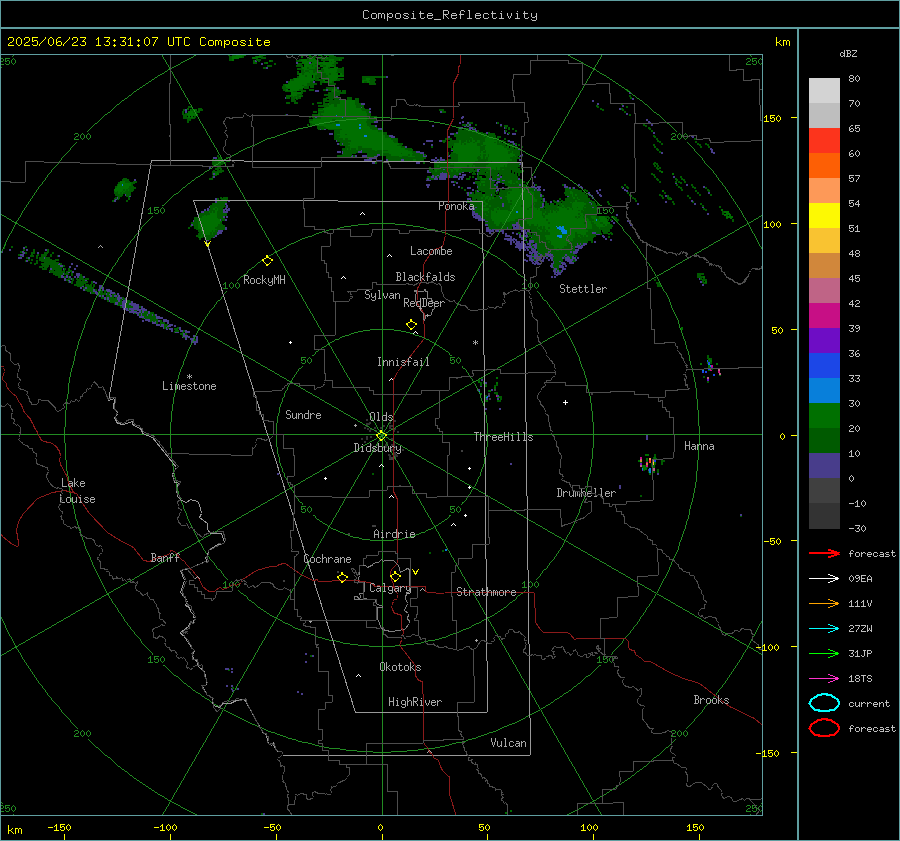Select the yellow 54 dBZ color swatch
The width and height of the screenshot is (900, 841).
pos(824,215)
